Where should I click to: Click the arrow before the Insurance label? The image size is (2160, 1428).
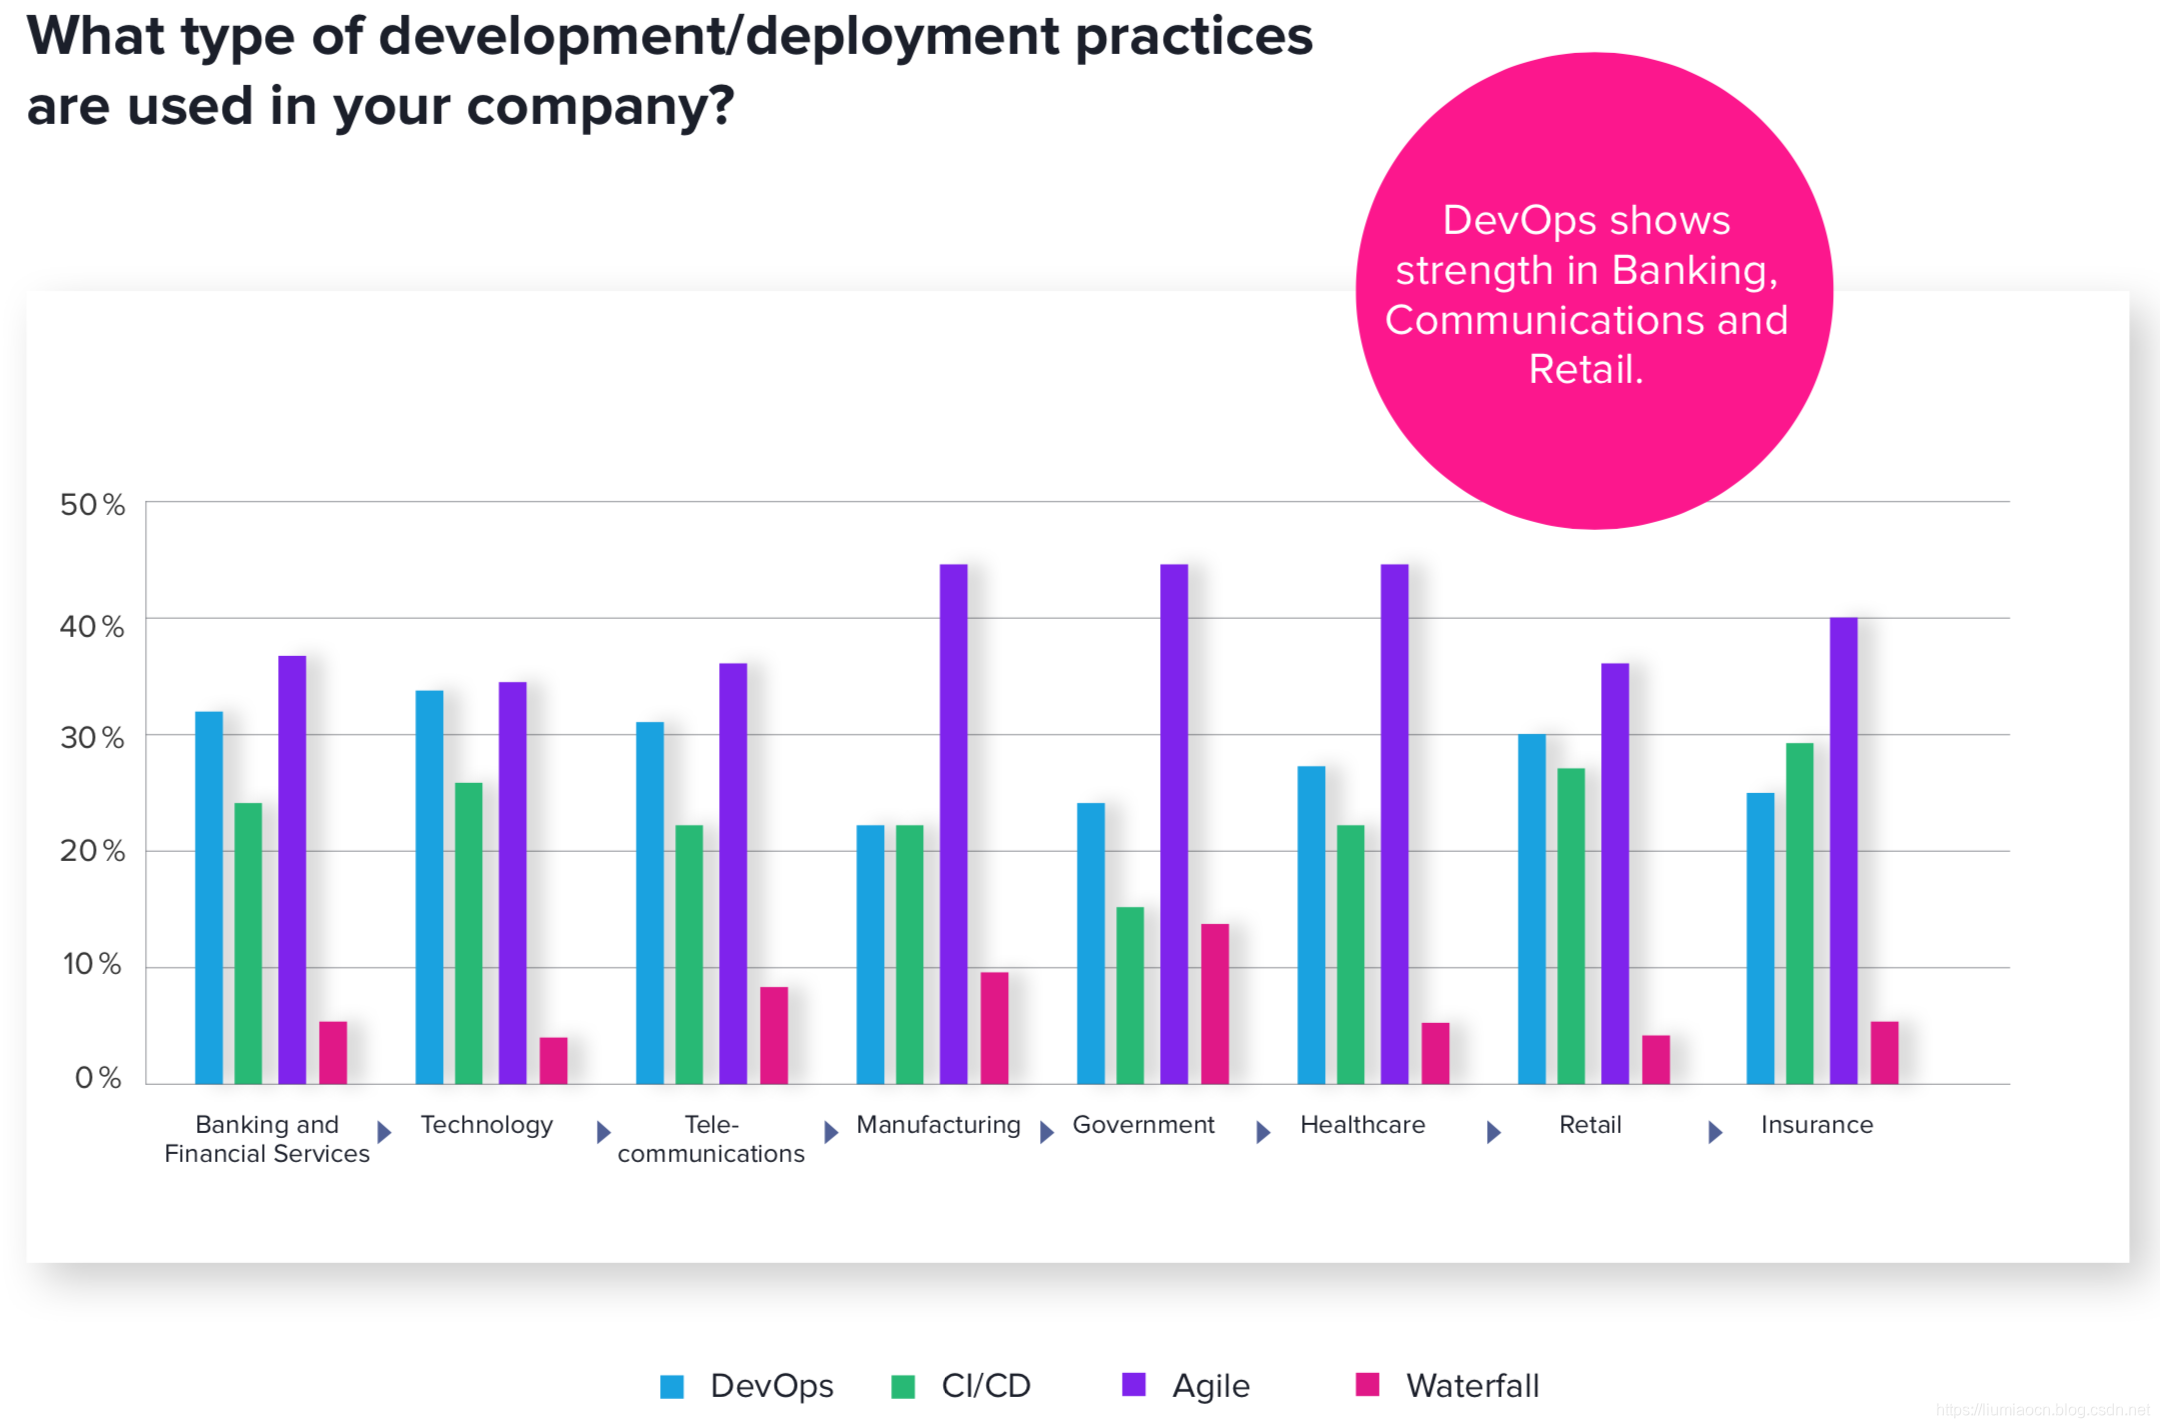point(1714,1132)
